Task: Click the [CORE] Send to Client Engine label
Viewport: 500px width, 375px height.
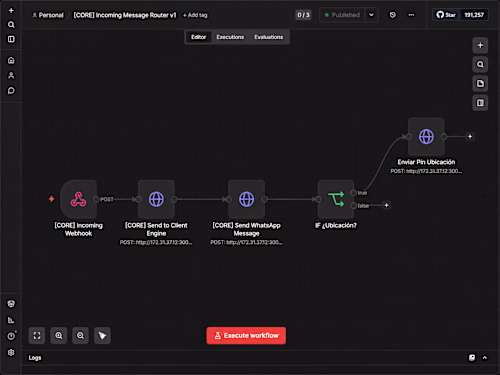Action: tap(156, 229)
